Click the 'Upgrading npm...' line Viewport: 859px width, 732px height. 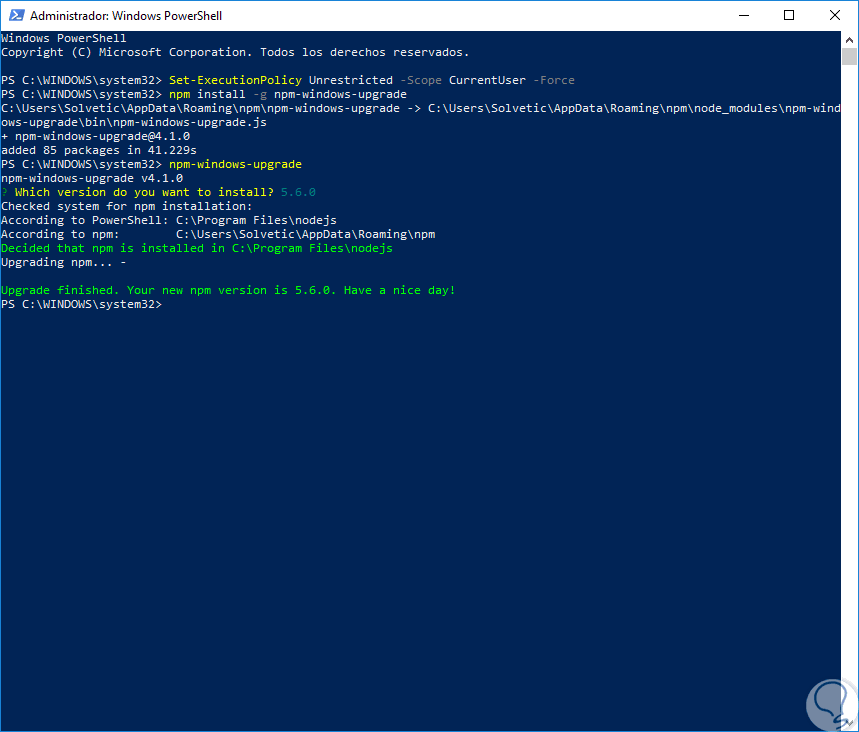(x=64, y=262)
